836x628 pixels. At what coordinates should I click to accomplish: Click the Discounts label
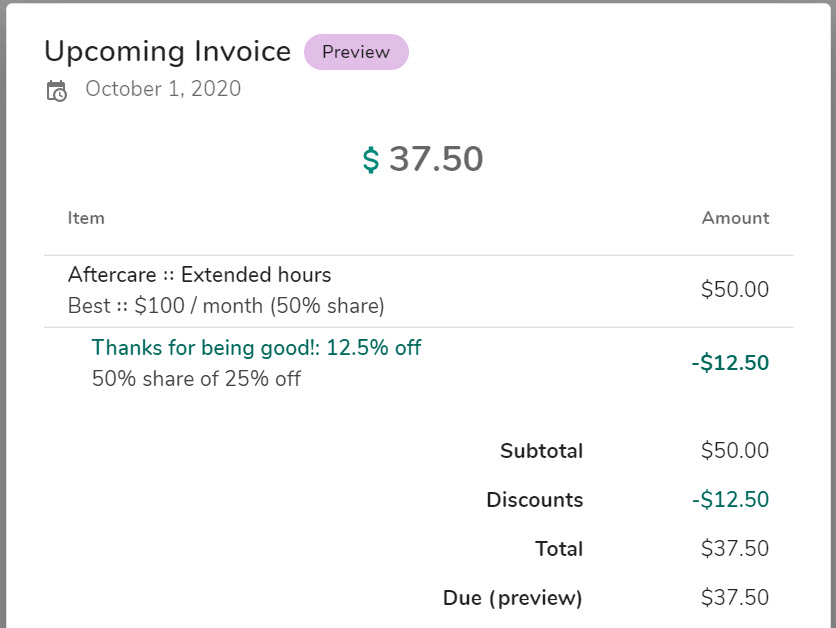pyautogui.click(x=535, y=500)
